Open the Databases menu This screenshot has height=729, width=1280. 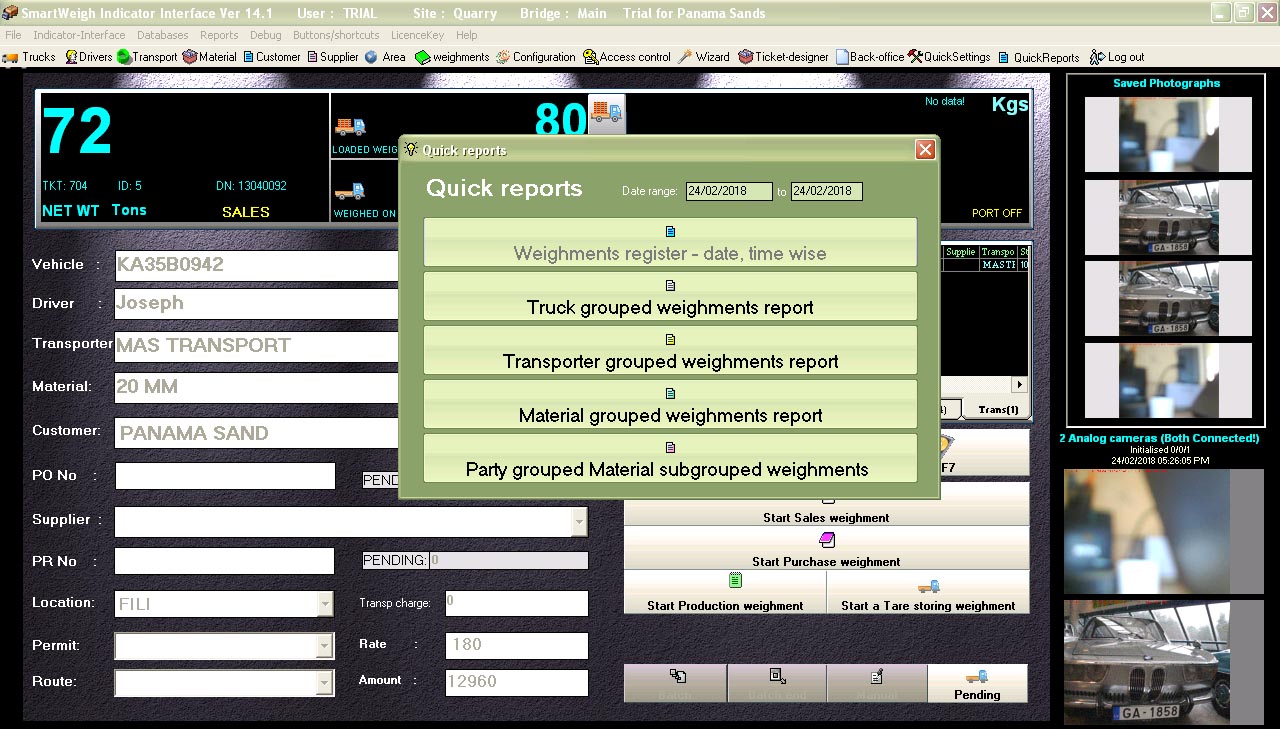coord(163,35)
